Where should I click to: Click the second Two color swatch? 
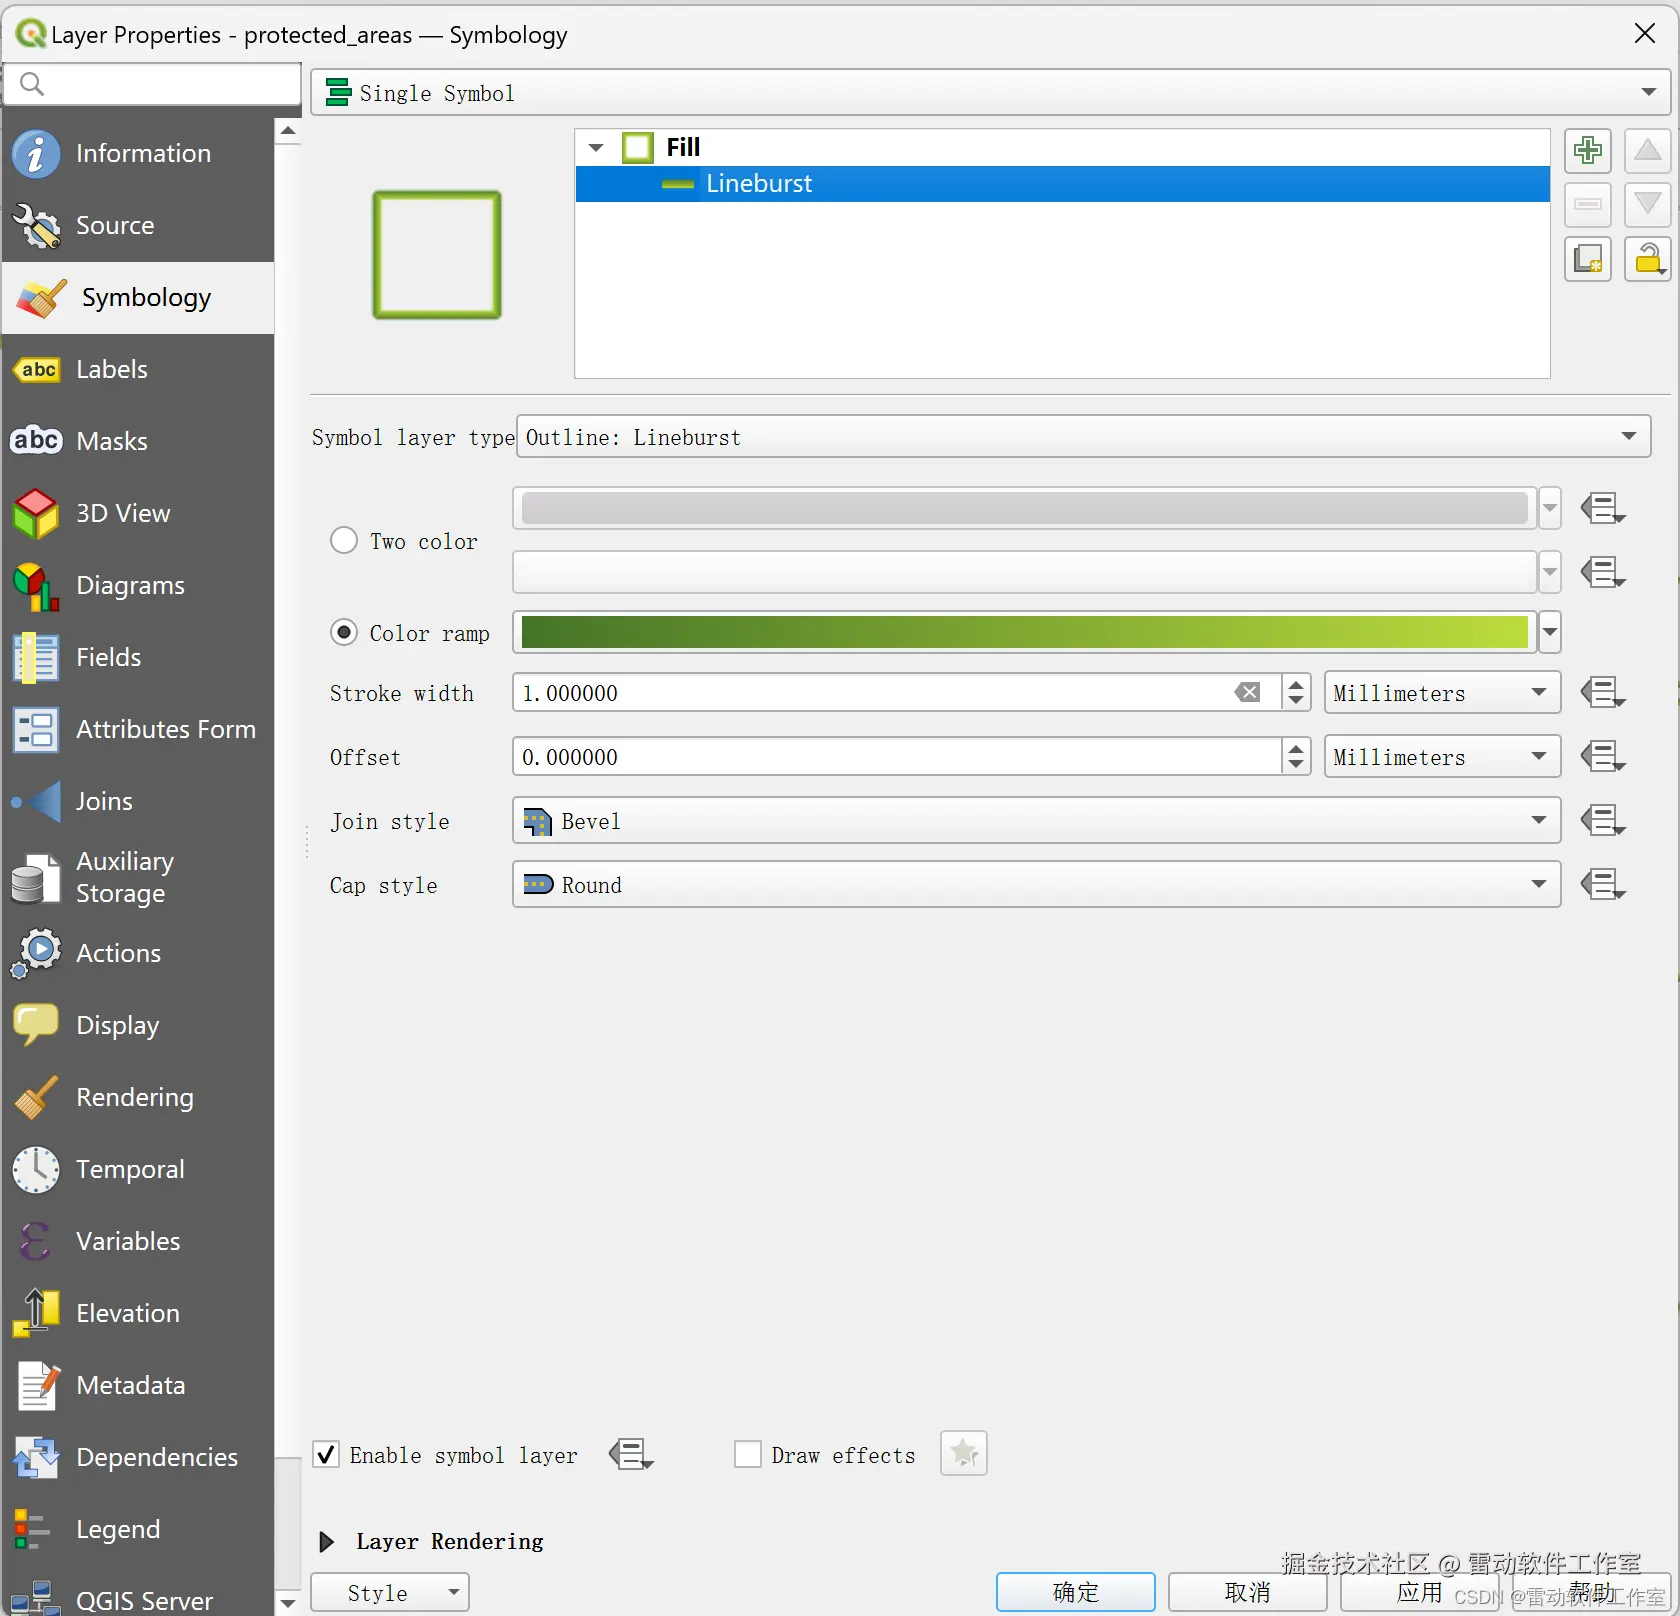pyautogui.click(x=1025, y=572)
